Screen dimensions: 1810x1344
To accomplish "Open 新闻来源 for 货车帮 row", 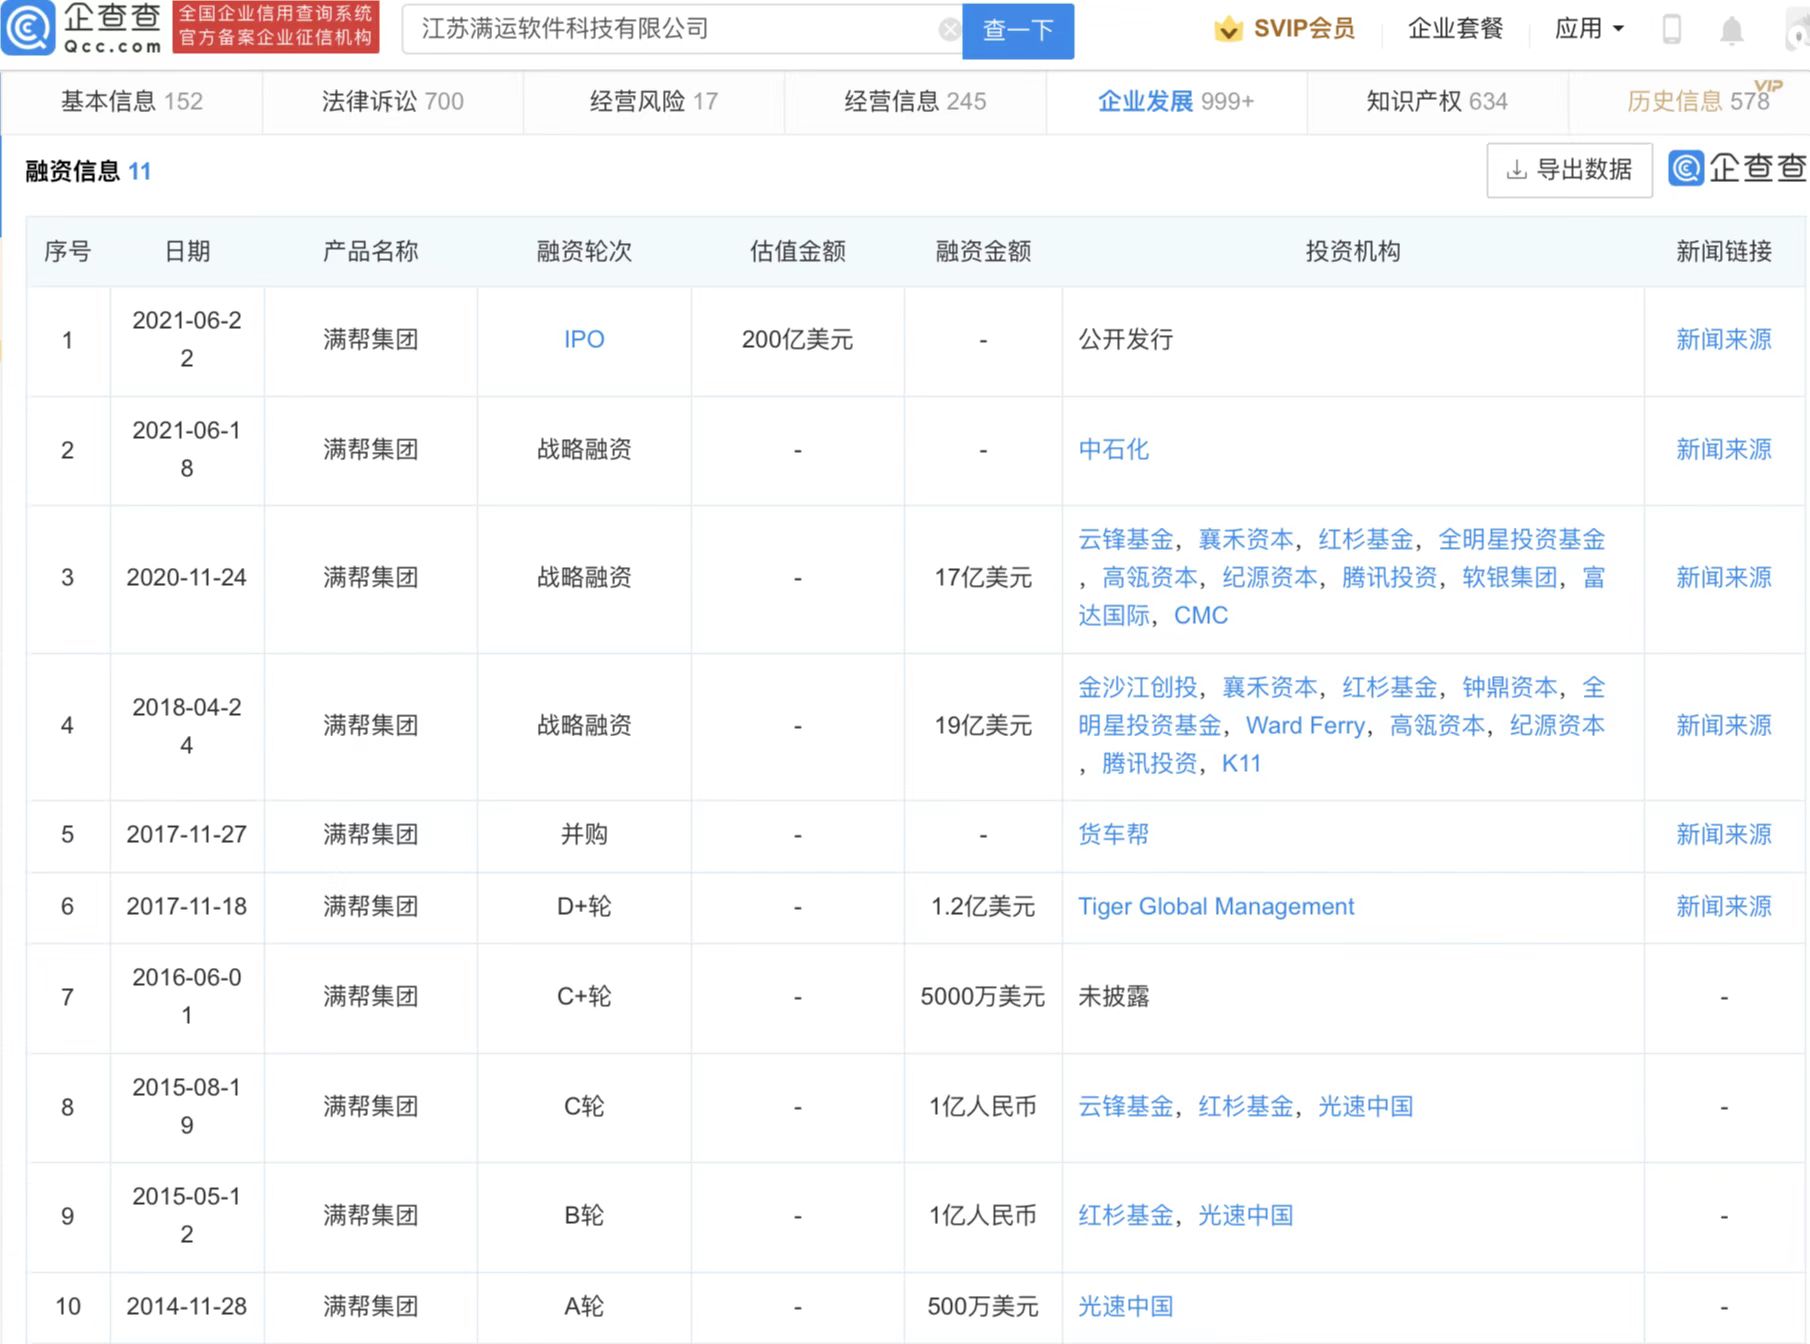I will (x=1724, y=835).
